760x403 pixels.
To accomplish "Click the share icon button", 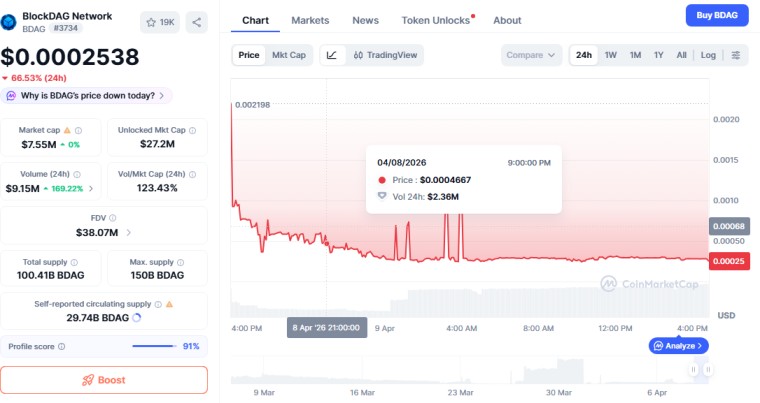I will [196, 21].
